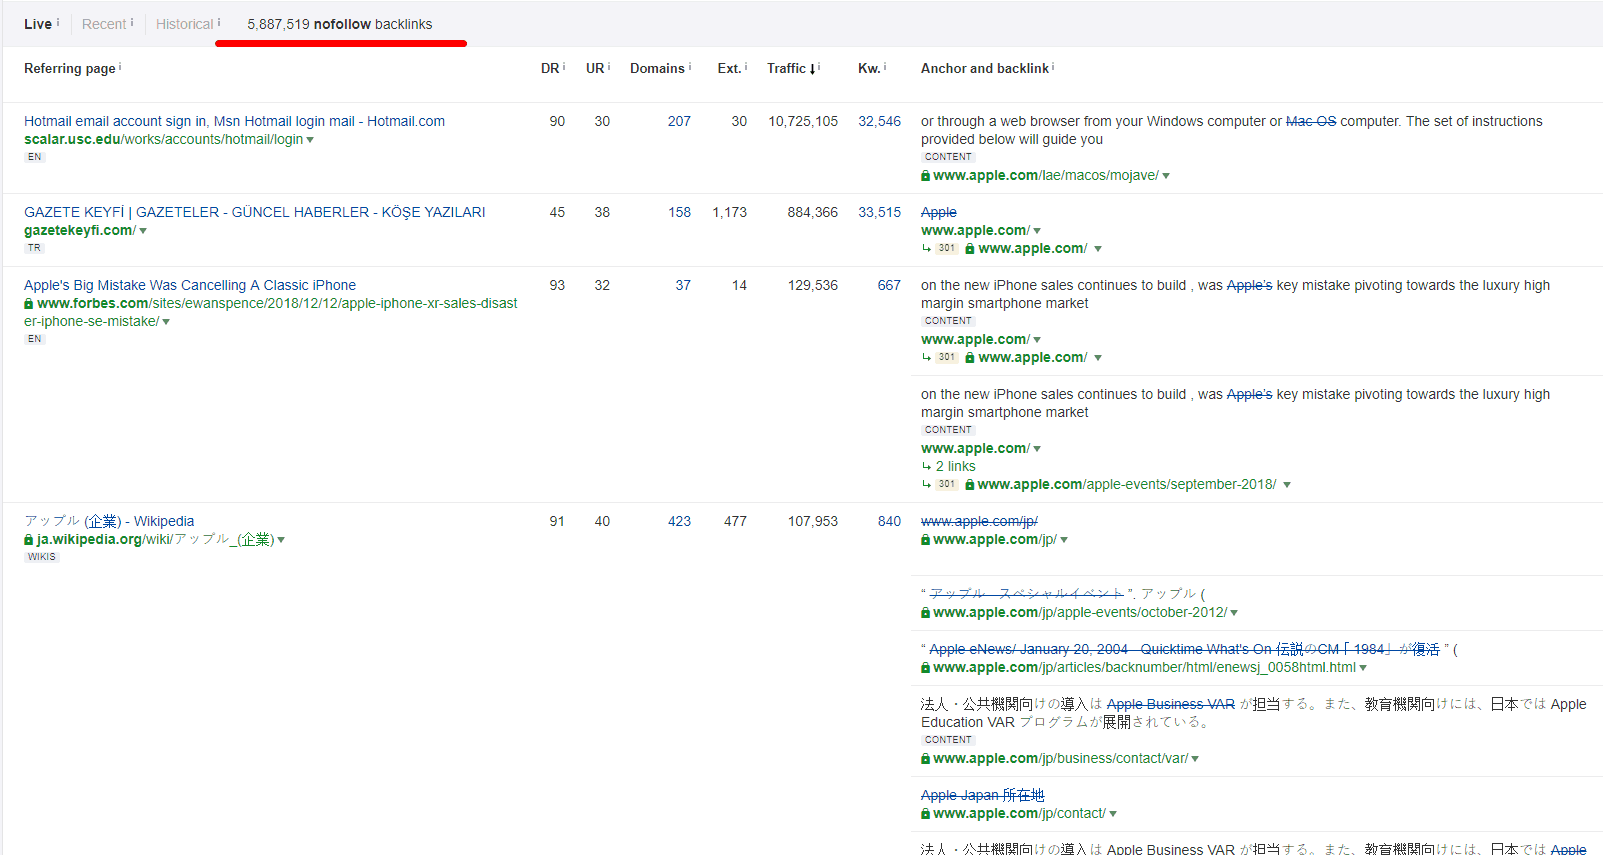The width and height of the screenshot is (1603, 855).
Task: Switch to the Recent backlinks tab
Action: 104,24
